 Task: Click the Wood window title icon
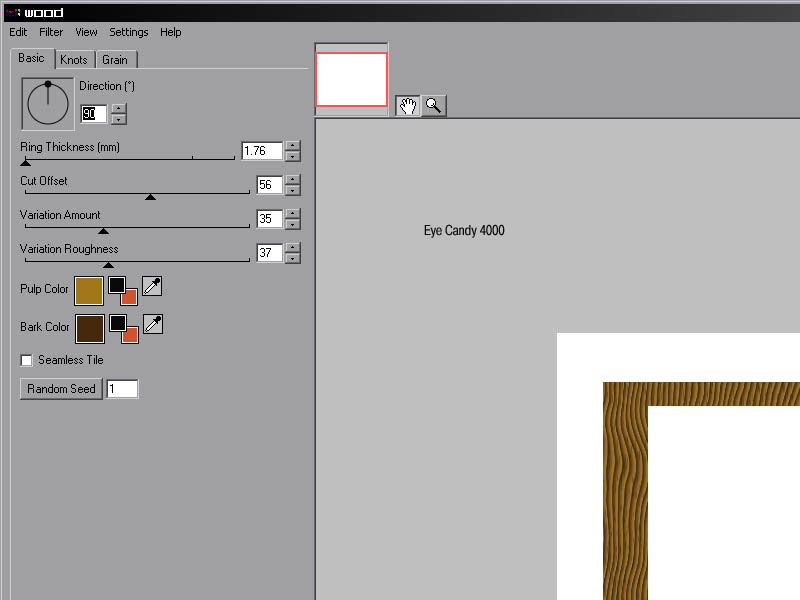pos(13,13)
